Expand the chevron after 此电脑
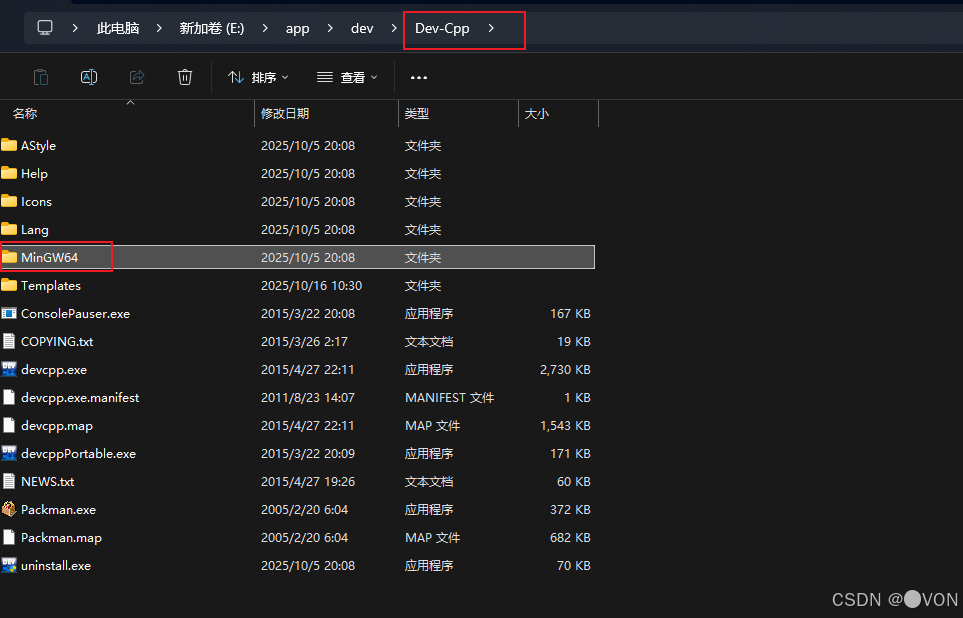 click(159, 28)
